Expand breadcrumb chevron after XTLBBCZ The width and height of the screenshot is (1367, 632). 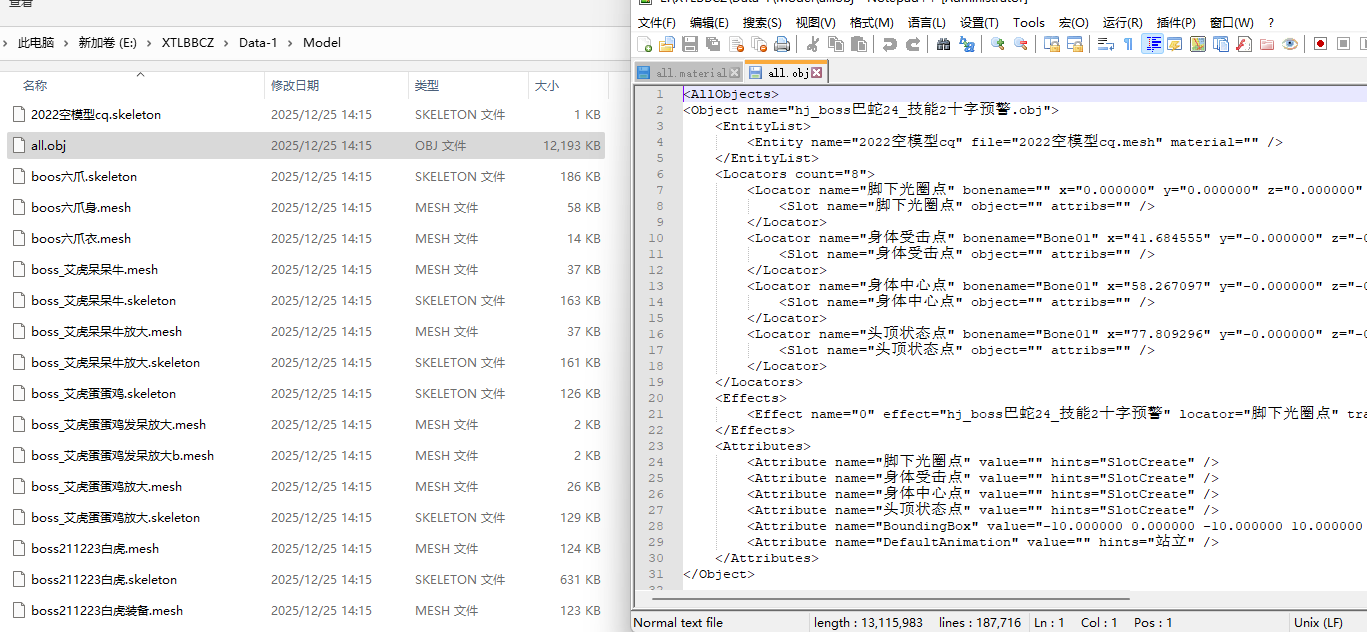click(x=226, y=42)
